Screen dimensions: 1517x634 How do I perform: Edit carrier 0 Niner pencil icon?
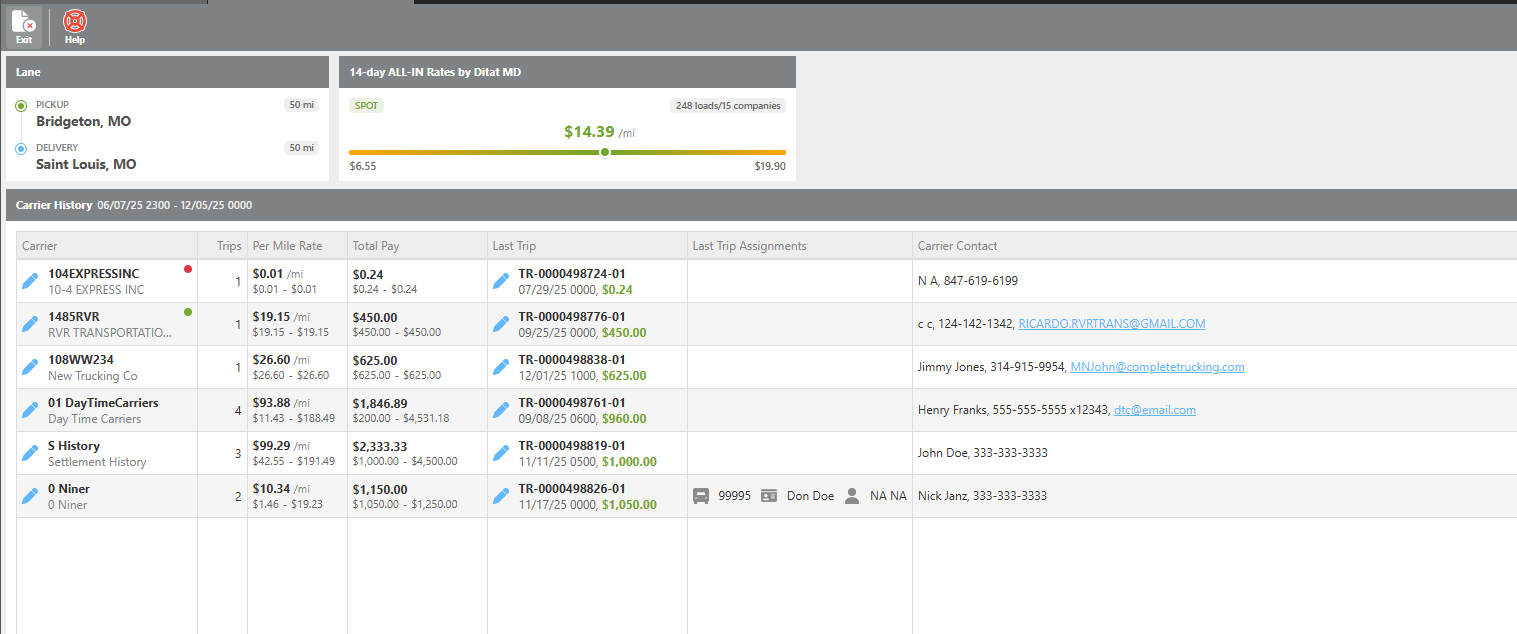[x=31, y=496]
